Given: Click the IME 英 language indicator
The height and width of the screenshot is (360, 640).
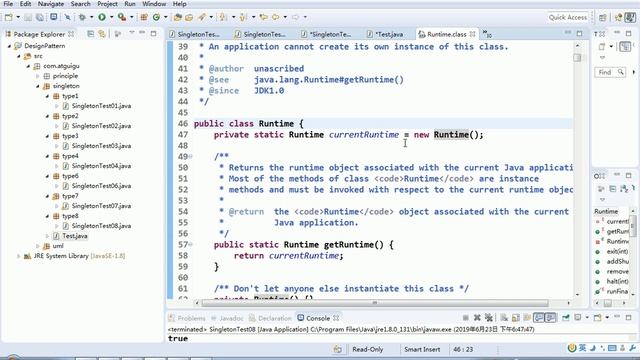Looking at the screenshot, I should [582, 348].
